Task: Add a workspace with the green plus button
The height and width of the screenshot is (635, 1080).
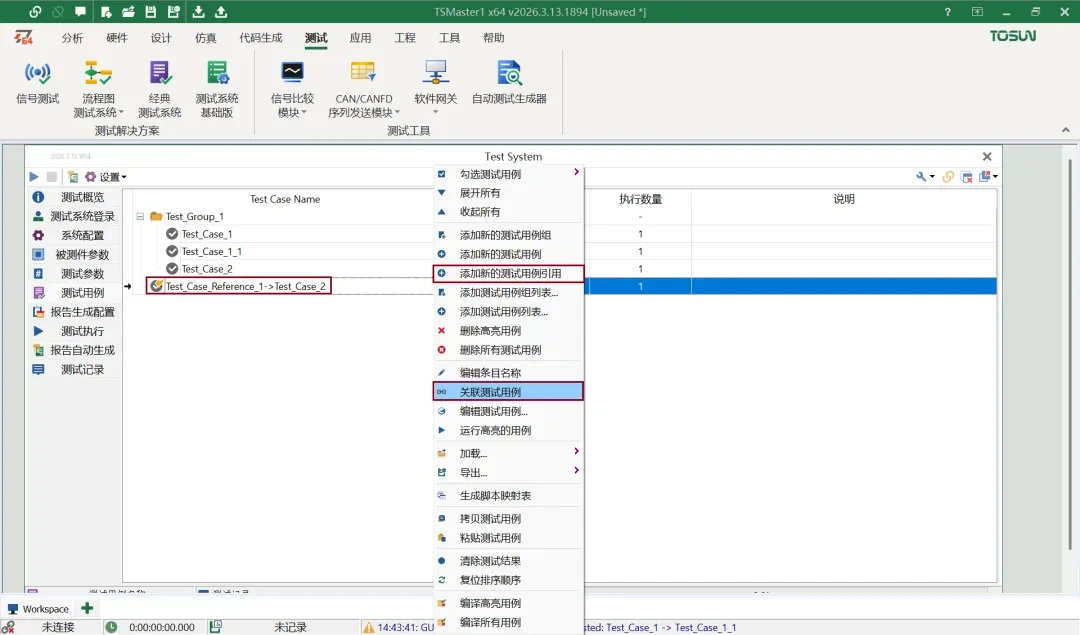Action: [x=85, y=608]
